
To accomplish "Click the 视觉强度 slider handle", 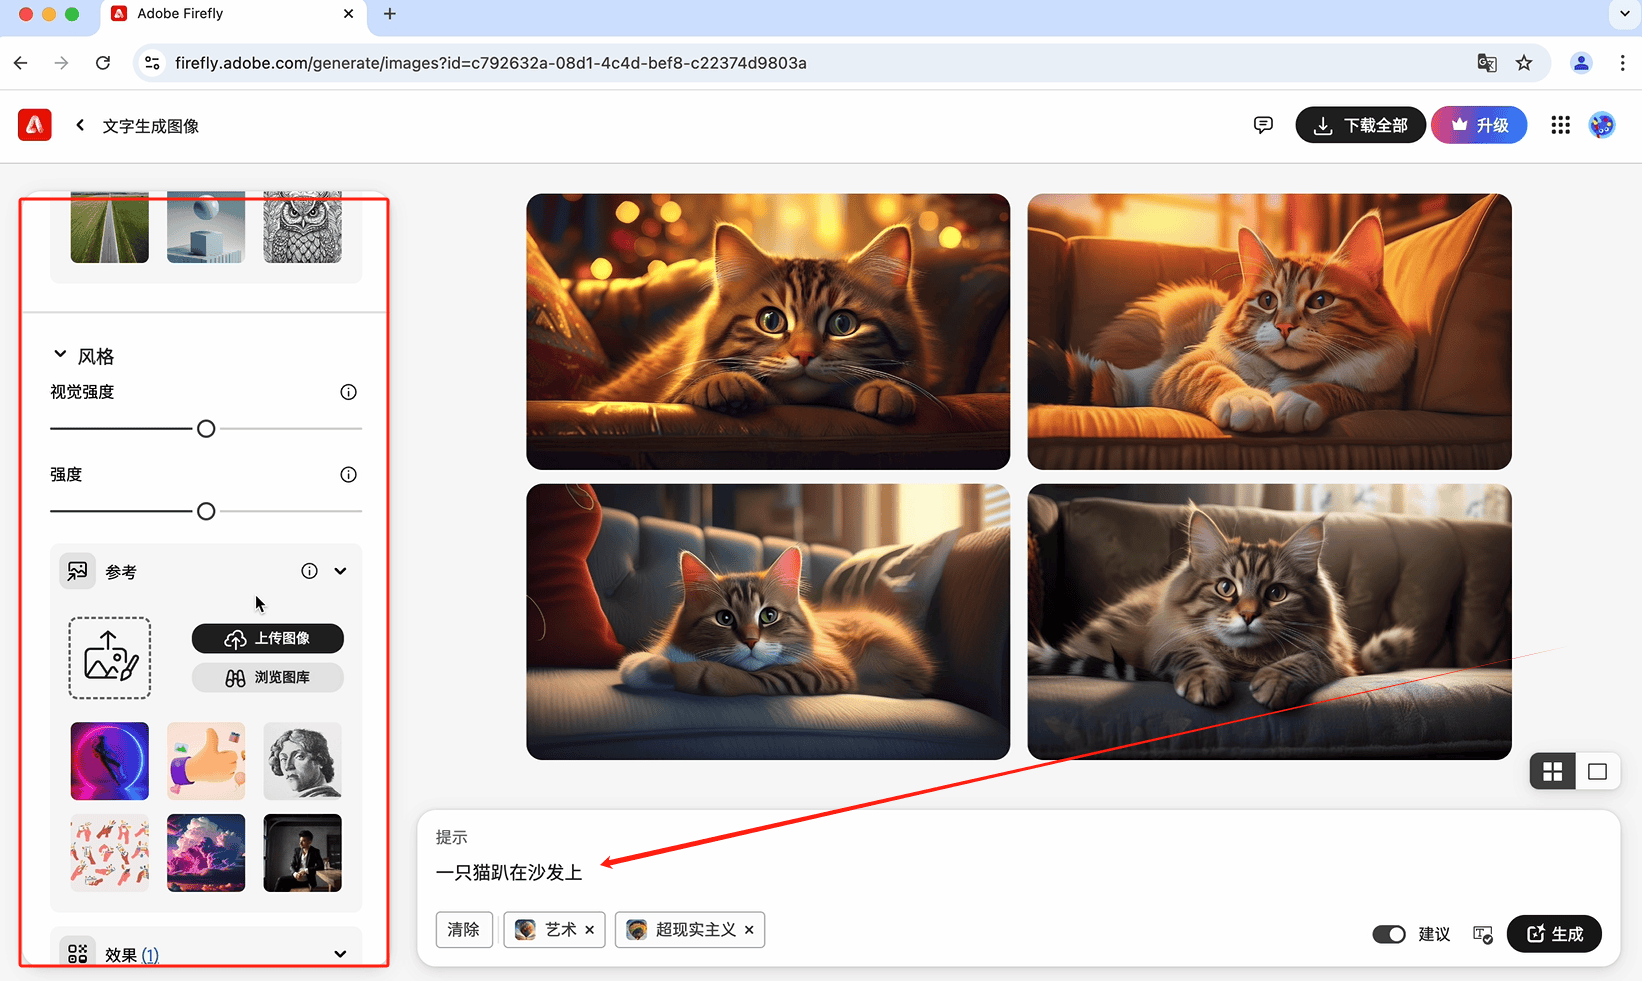I will click(x=206, y=428).
